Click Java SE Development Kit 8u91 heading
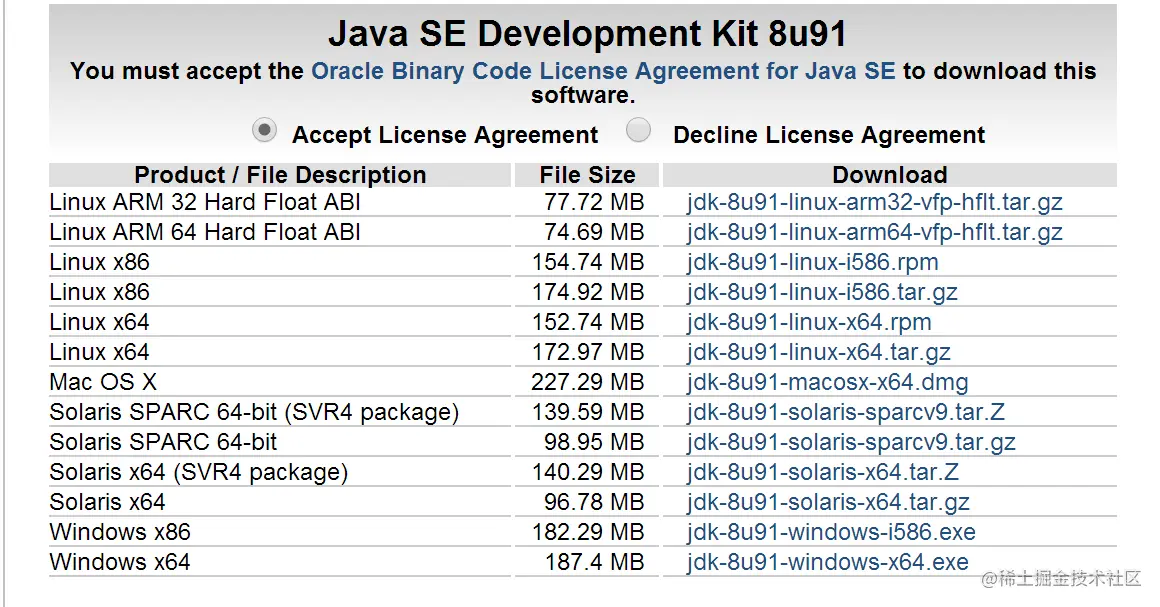 (x=587, y=33)
